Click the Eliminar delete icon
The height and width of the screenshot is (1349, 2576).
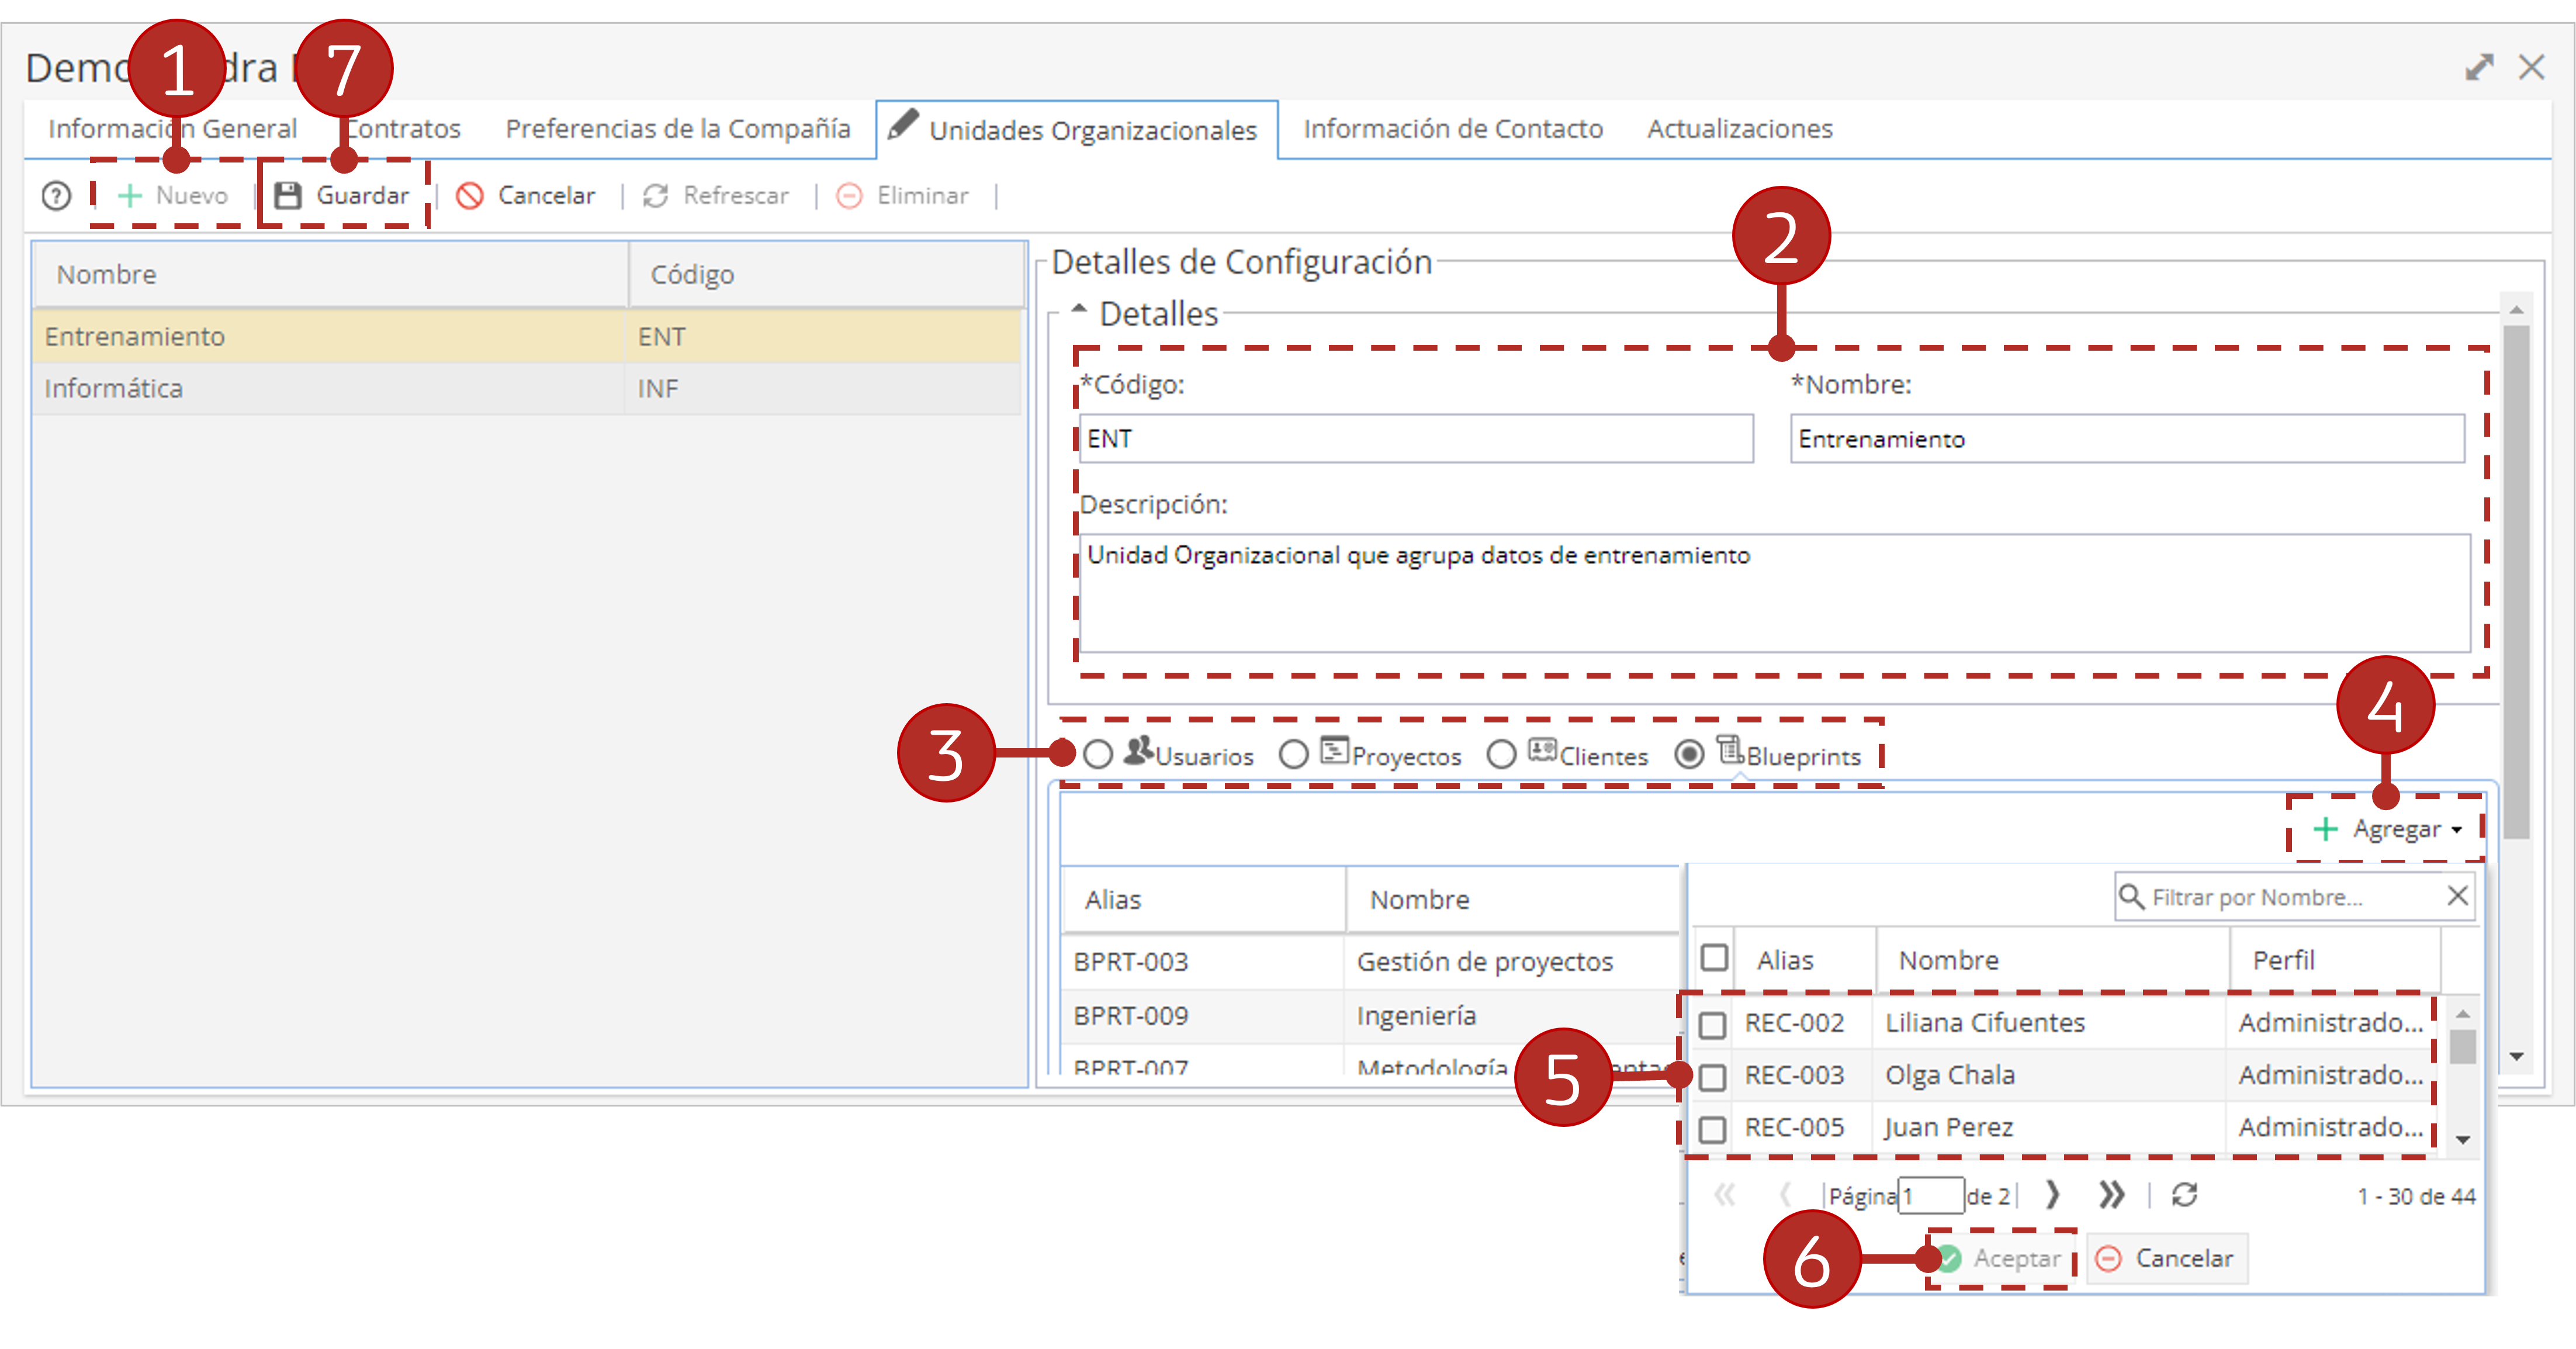[849, 195]
